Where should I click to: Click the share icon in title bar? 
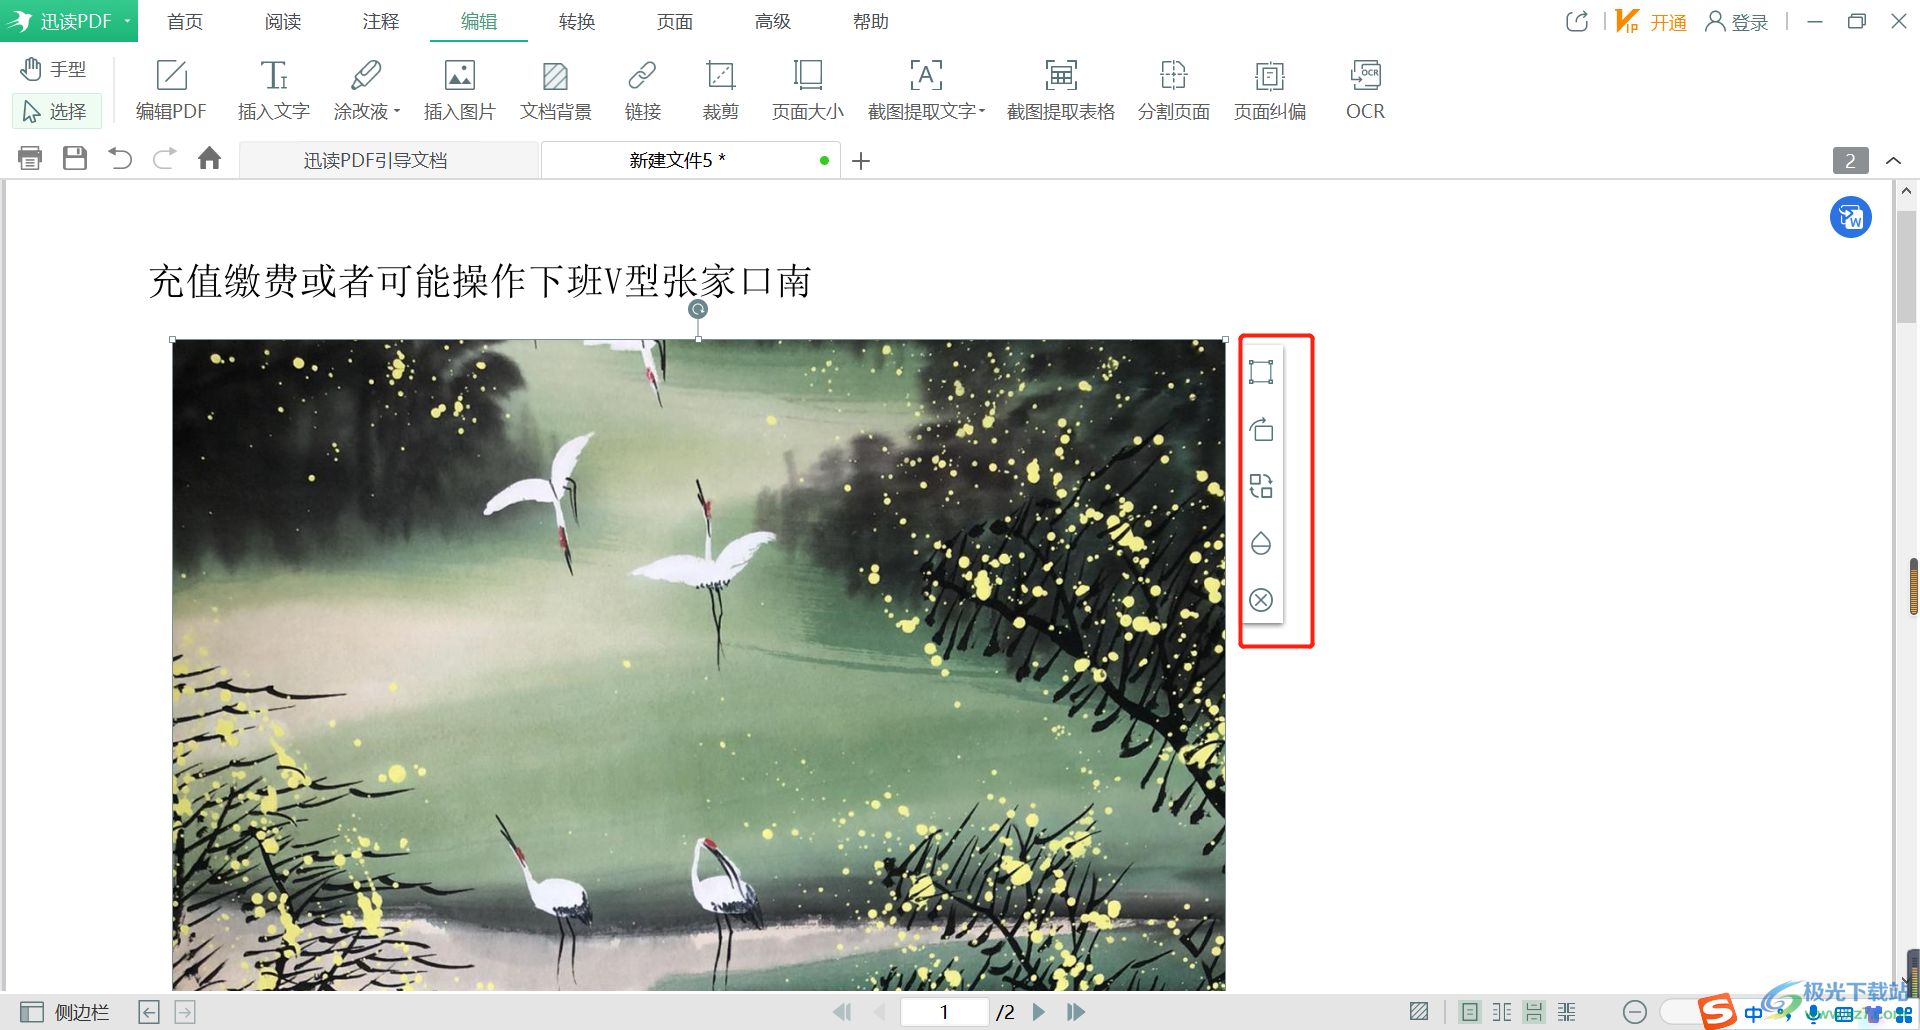click(1577, 21)
